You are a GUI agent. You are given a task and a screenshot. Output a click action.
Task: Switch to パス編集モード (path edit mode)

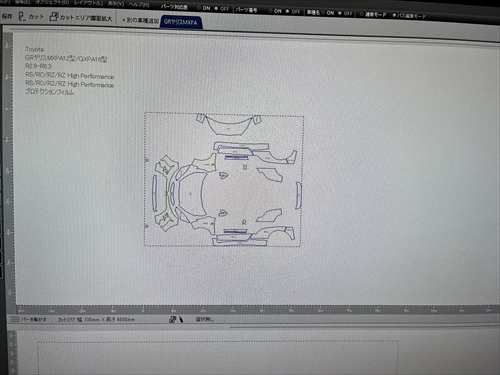409,15
